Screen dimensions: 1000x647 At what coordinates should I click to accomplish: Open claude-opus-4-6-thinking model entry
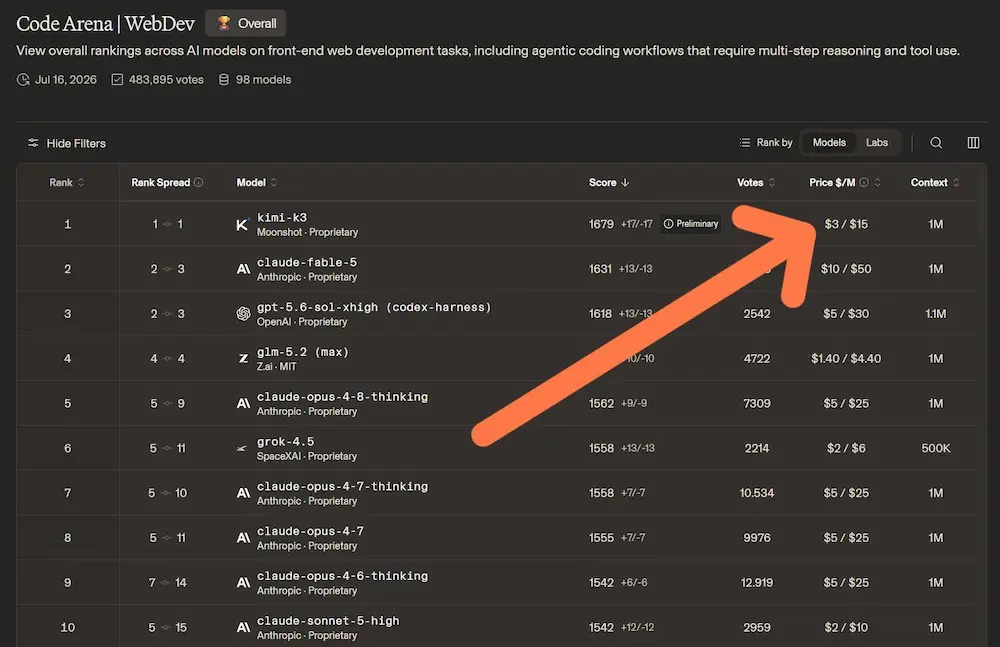(x=342, y=576)
